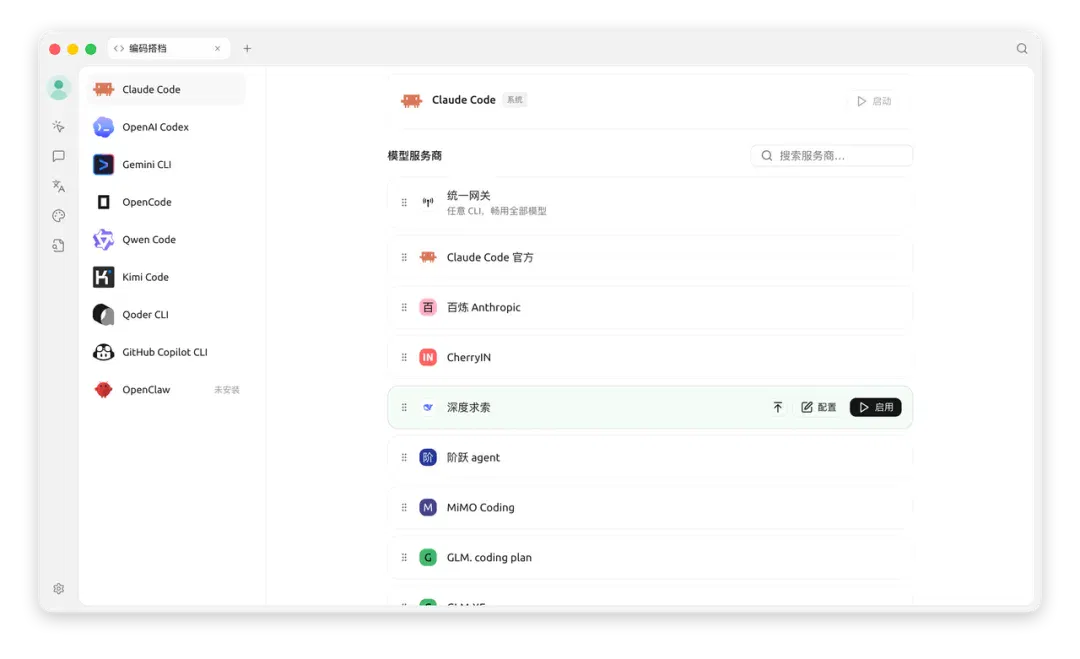The height and width of the screenshot is (659, 1080).
Task: Click the 系统 tag beside Claude Code
Action: pyautogui.click(x=515, y=100)
